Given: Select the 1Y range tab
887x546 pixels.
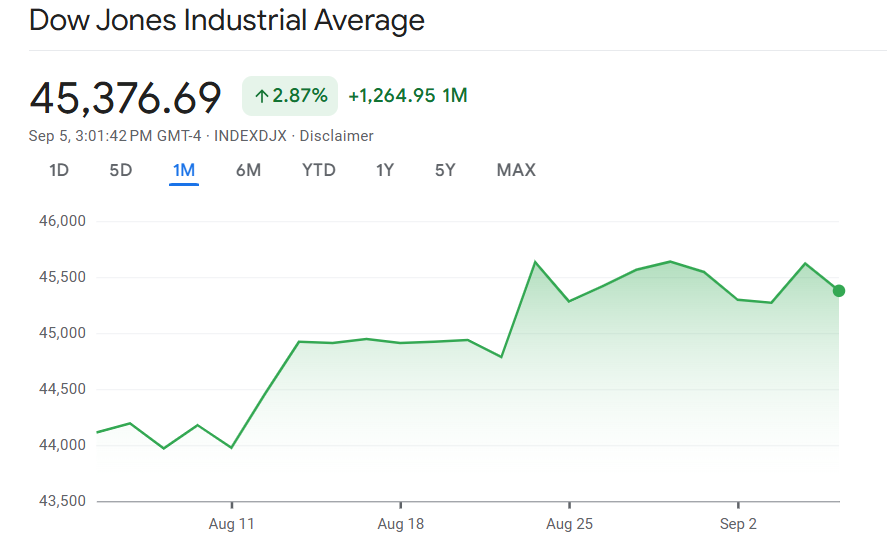Looking at the screenshot, I should click(x=385, y=170).
